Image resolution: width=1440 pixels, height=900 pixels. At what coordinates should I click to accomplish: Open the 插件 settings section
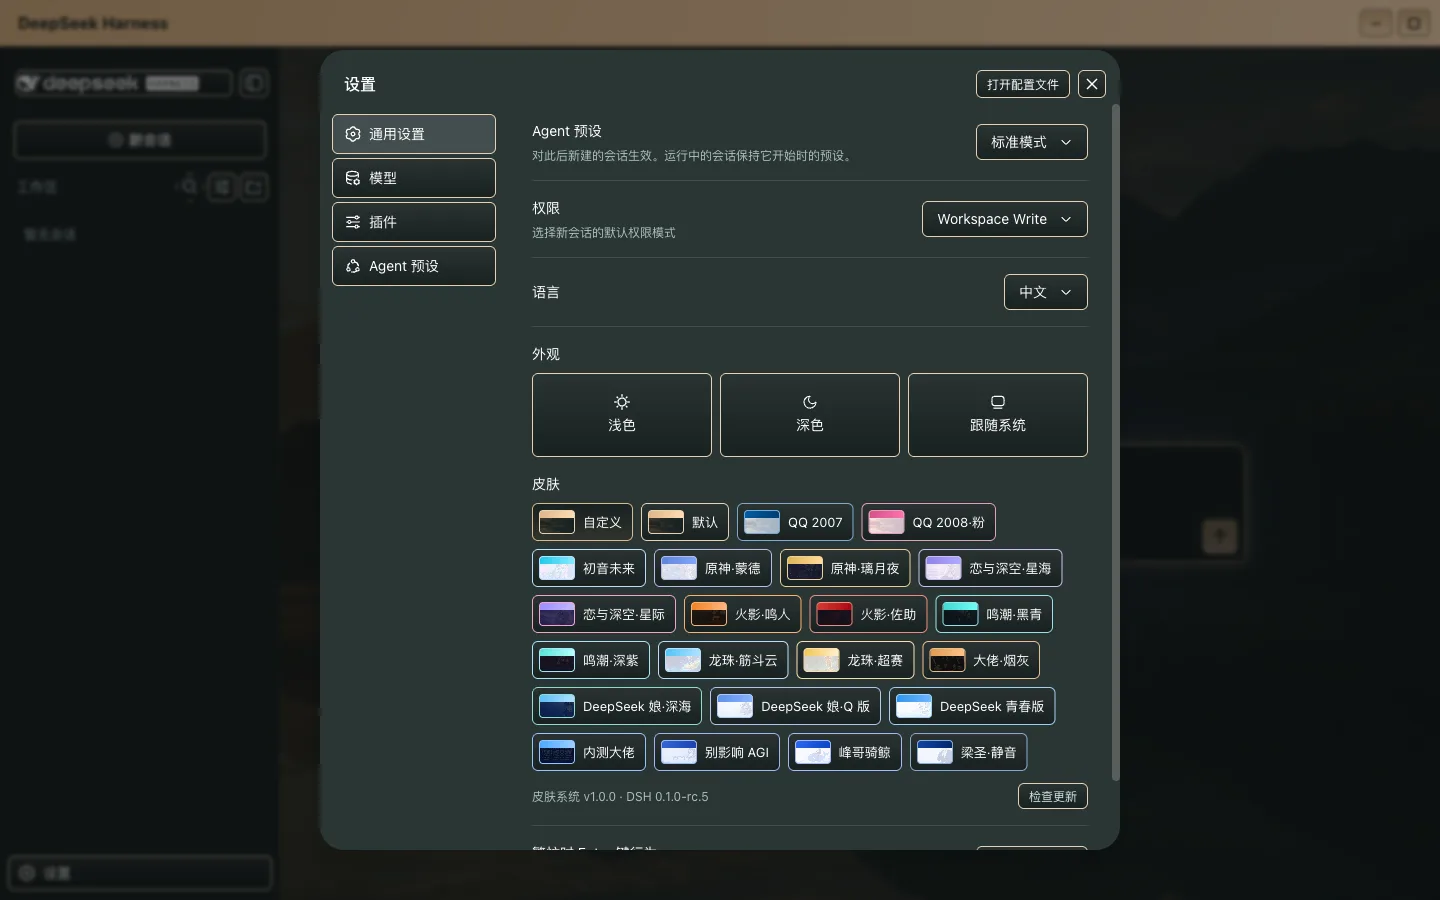(x=414, y=222)
